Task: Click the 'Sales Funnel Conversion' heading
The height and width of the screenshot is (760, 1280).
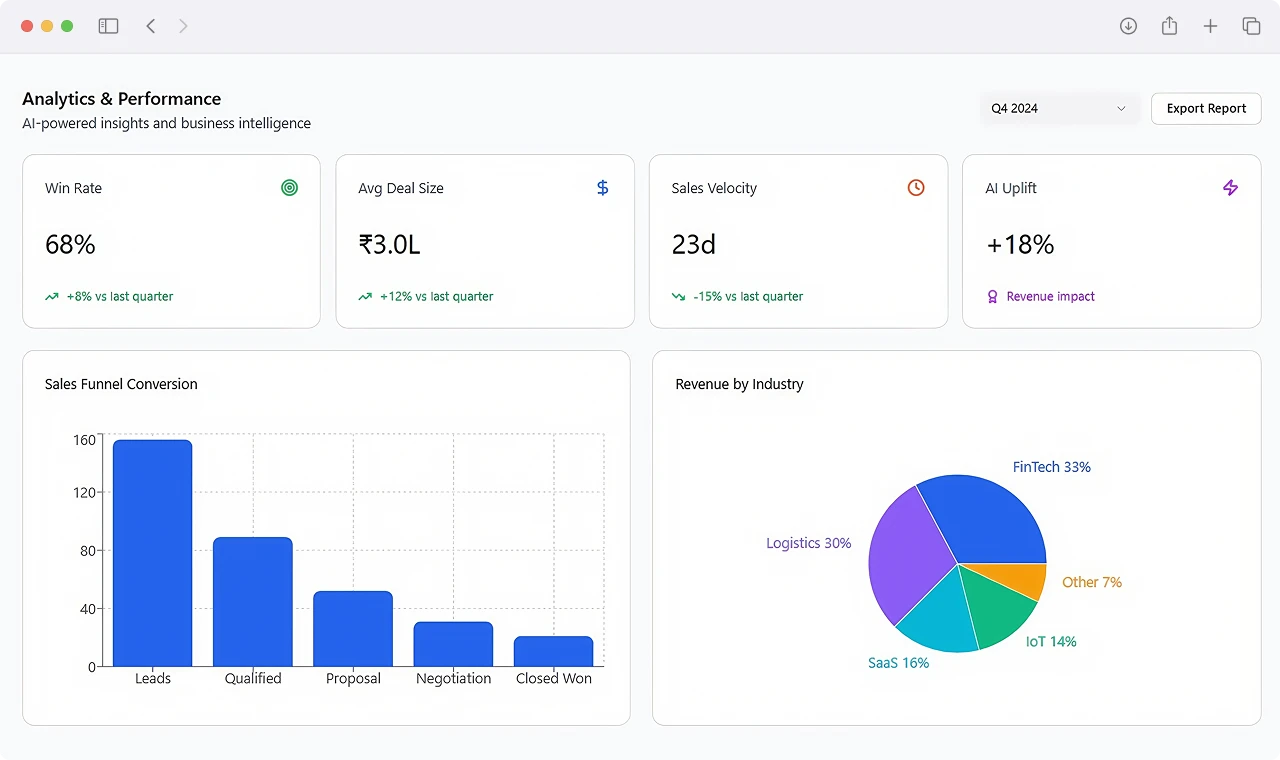Action: [121, 384]
